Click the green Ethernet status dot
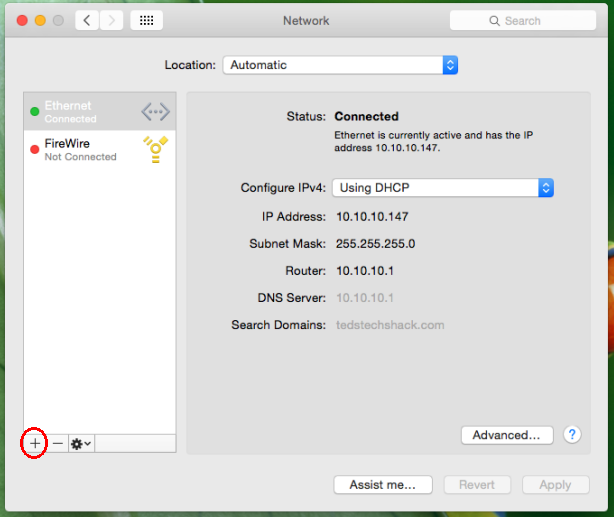This screenshot has height=517, width=614. (x=35, y=112)
